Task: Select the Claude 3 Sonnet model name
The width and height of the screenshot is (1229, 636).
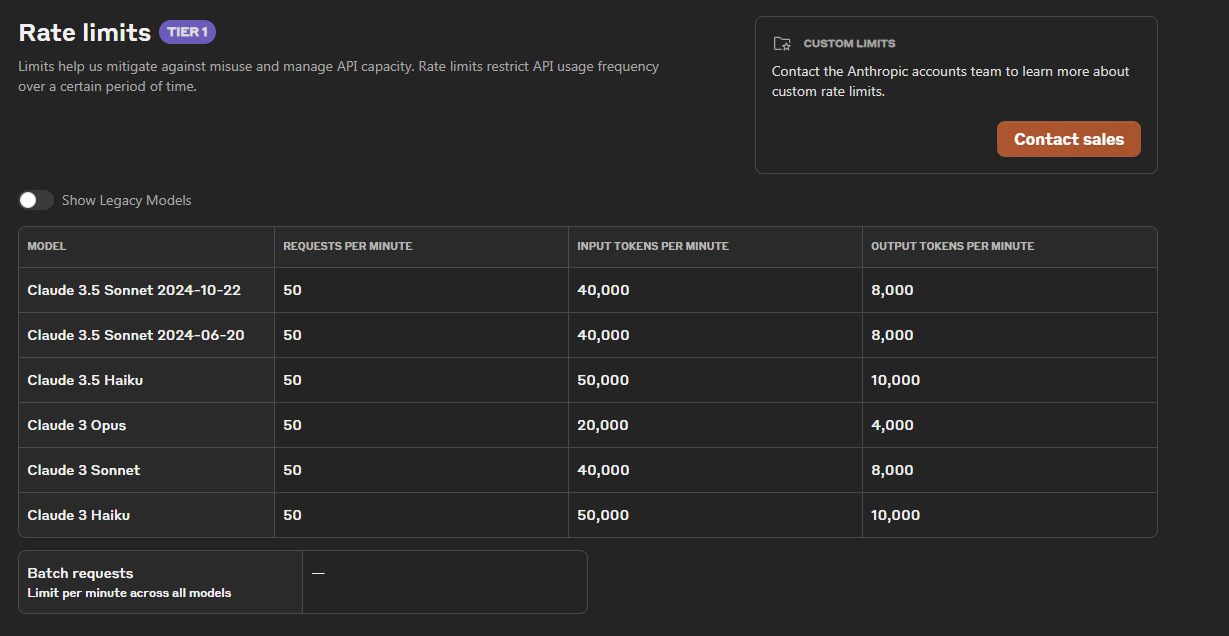Action: pyautogui.click(x=84, y=470)
